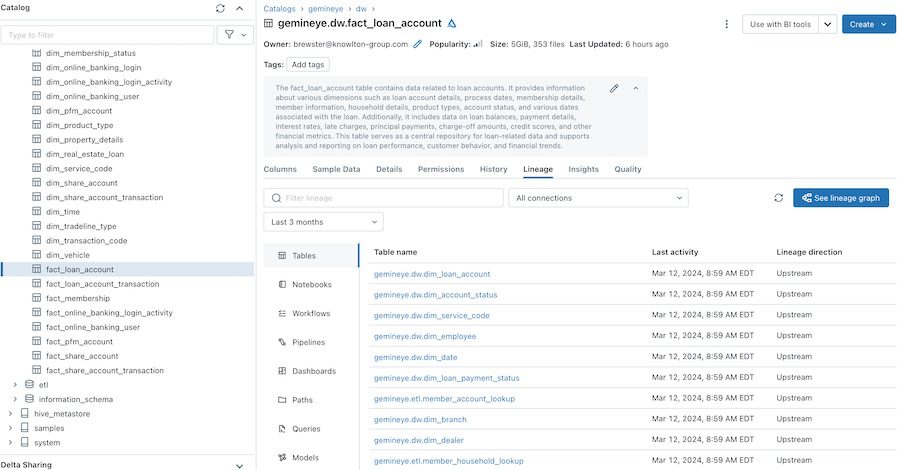Select Models in lineage sidebar
900x470 pixels.
(311, 457)
